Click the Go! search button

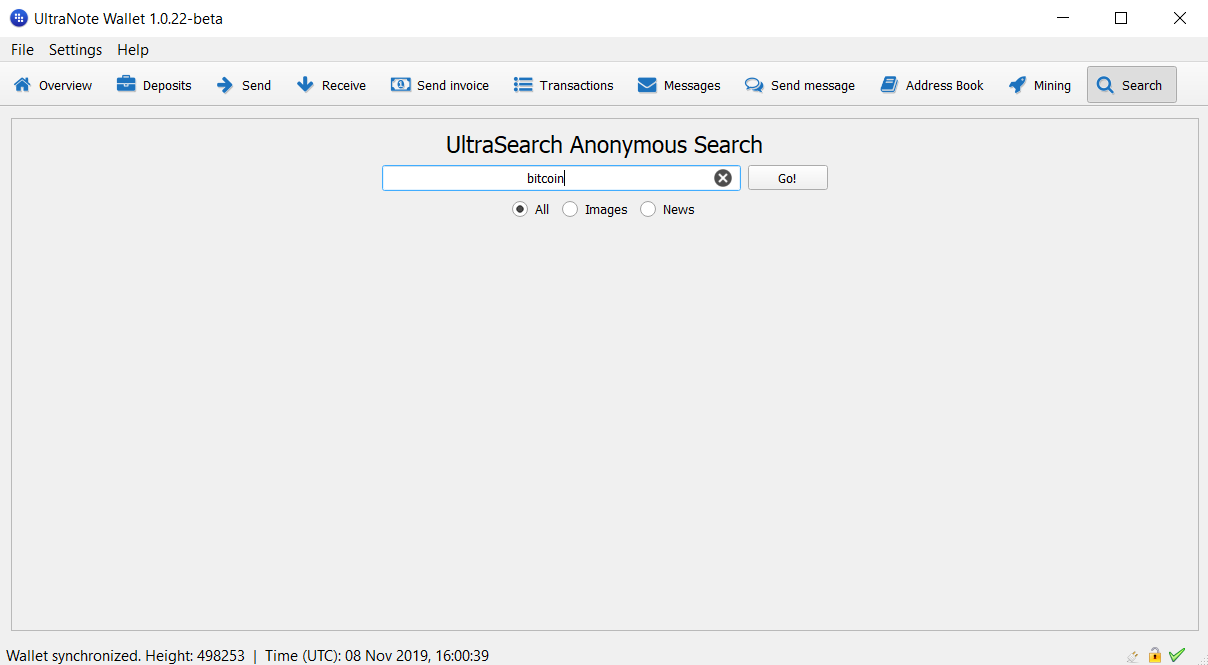[787, 178]
